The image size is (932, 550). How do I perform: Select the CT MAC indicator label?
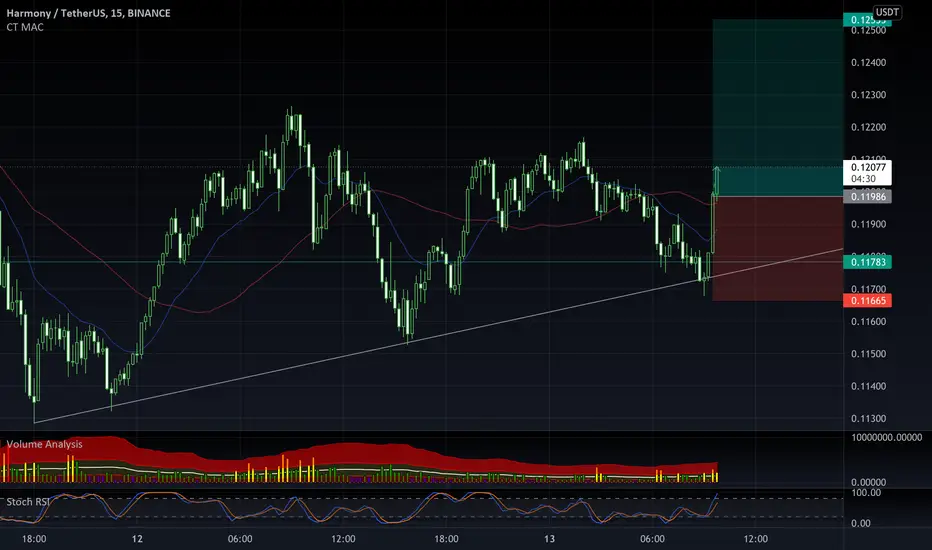(x=24, y=27)
